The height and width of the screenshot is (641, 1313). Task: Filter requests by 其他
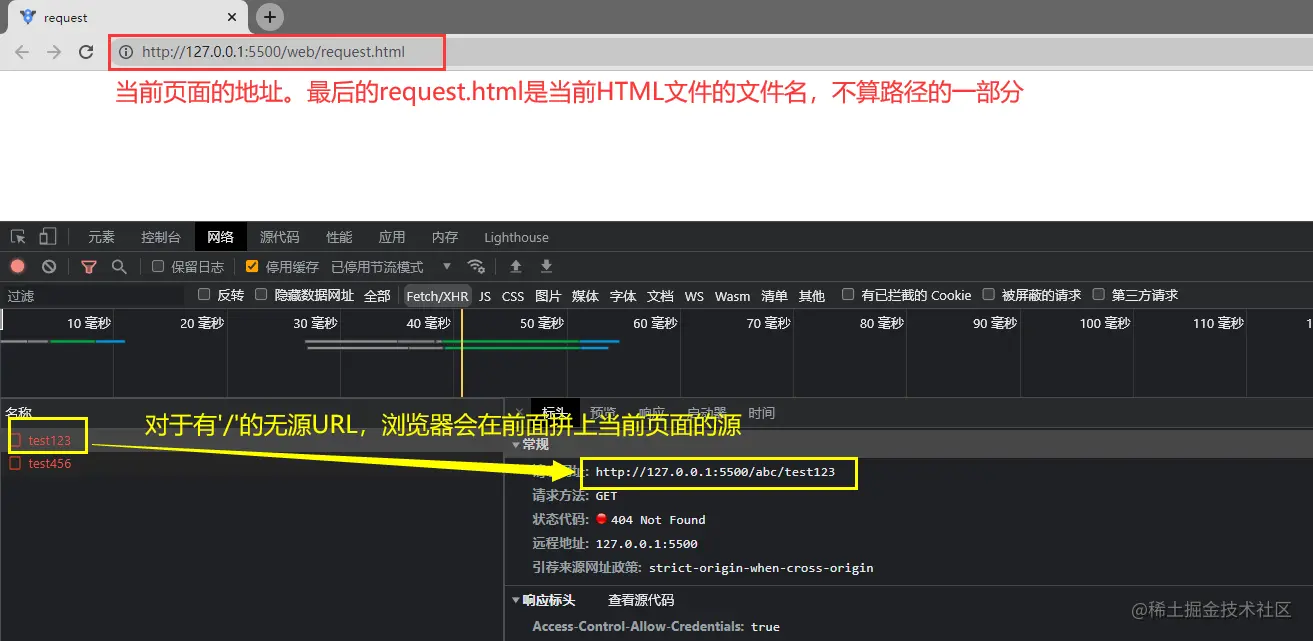tap(812, 296)
